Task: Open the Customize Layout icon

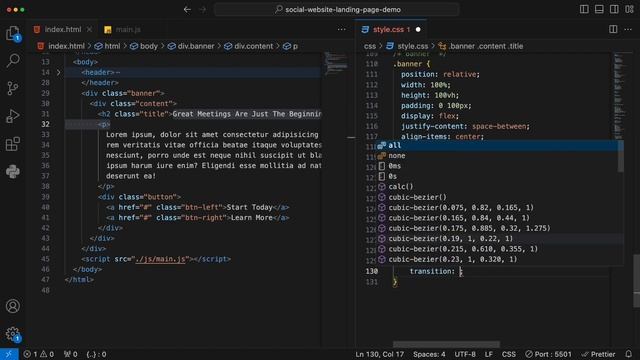Action: coord(629,9)
